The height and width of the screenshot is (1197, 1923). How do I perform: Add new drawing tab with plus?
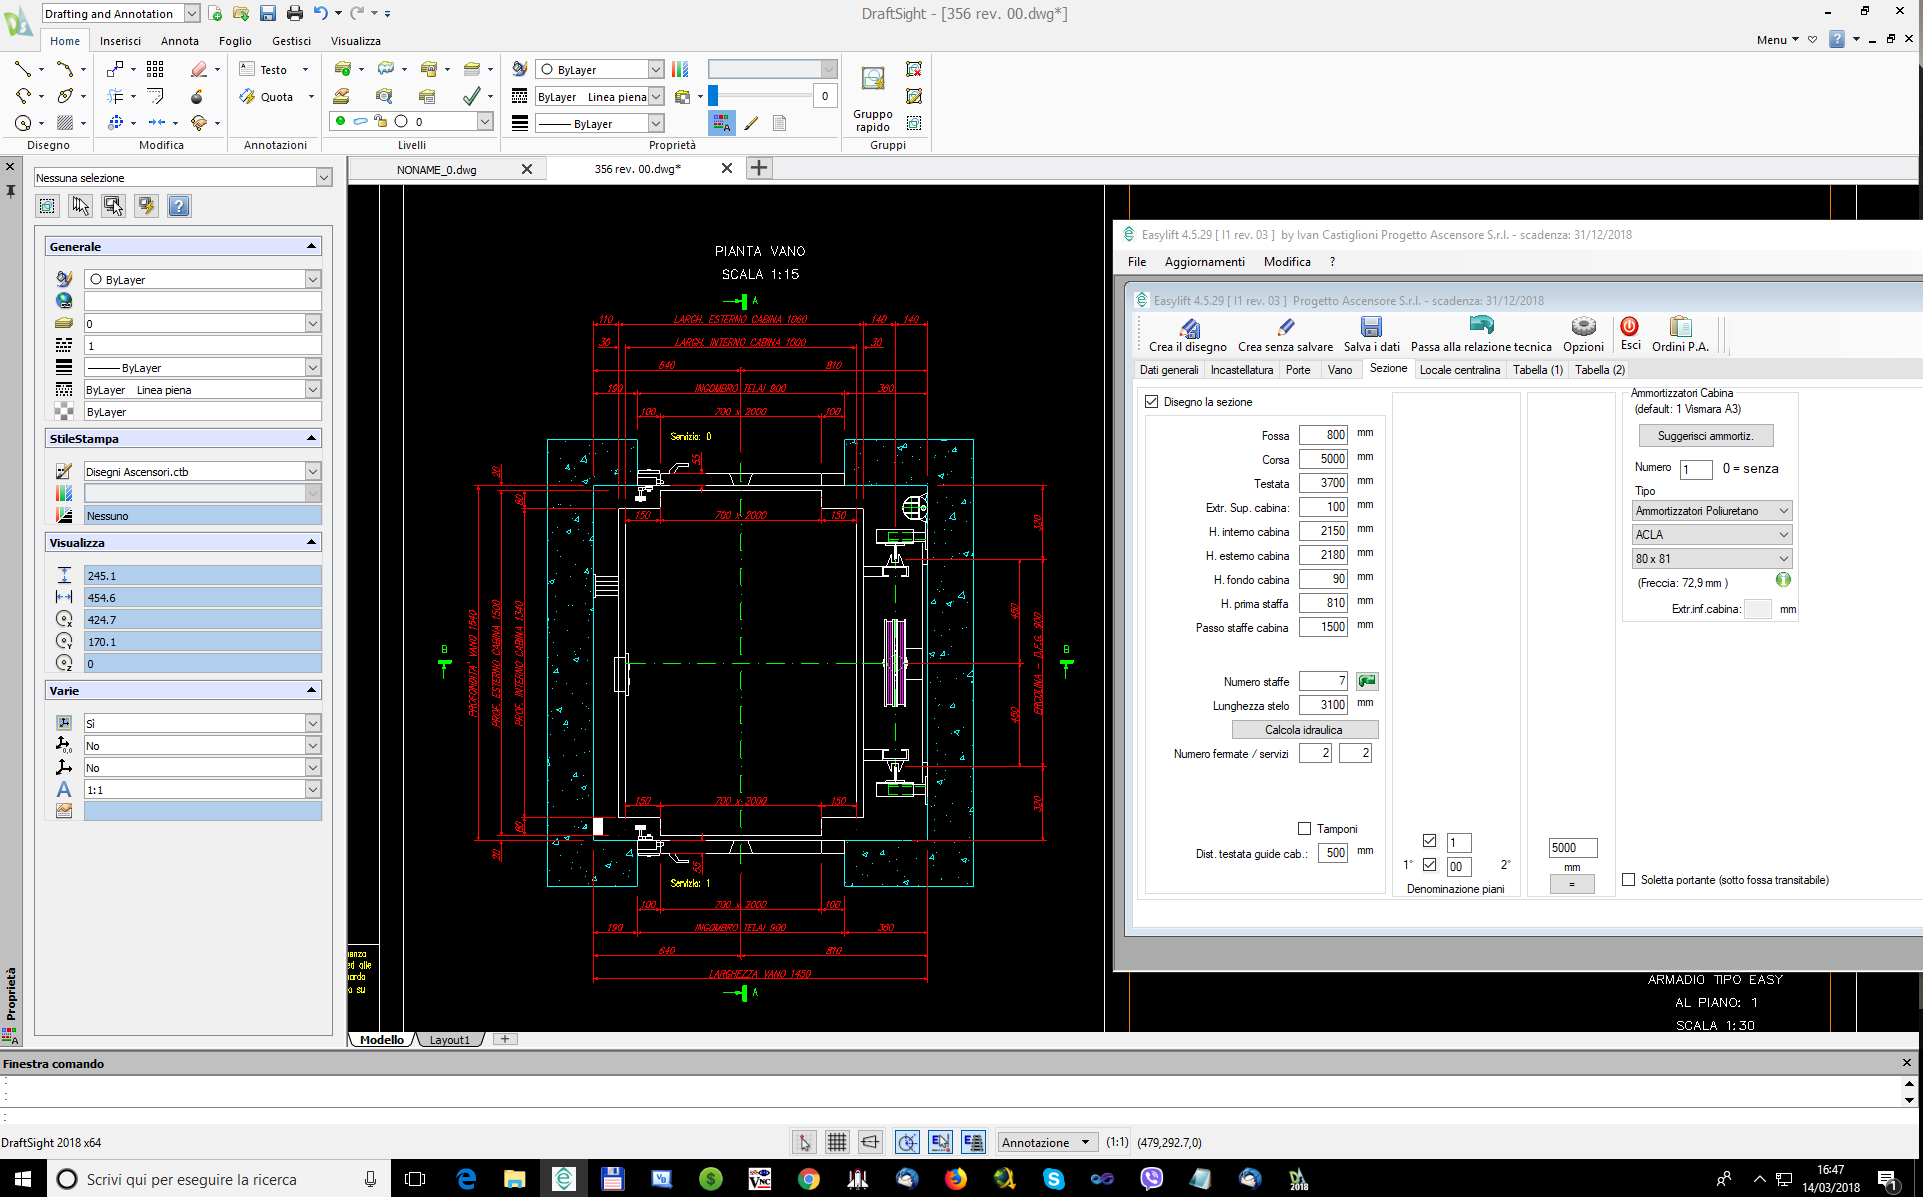tap(759, 168)
